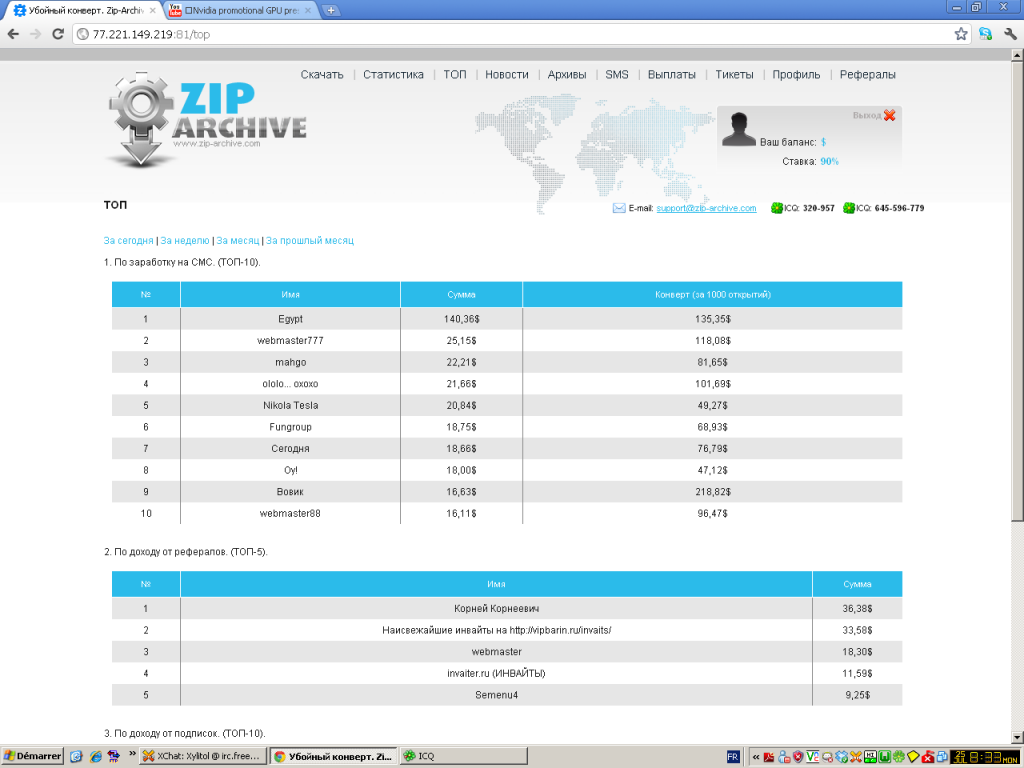This screenshot has width=1024, height=768.
Task: Open a new tab with the plus button
Action: [x=331, y=10]
